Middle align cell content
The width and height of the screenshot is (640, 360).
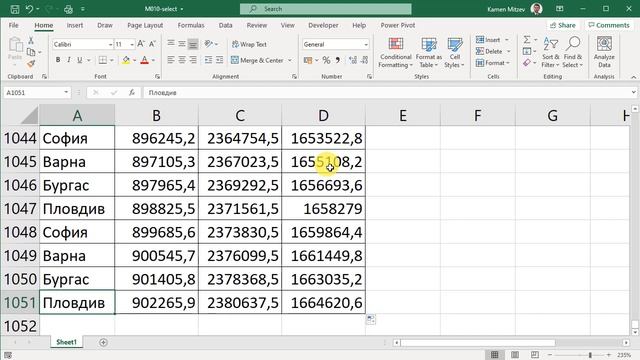pyautogui.click(x=182, y=43)
